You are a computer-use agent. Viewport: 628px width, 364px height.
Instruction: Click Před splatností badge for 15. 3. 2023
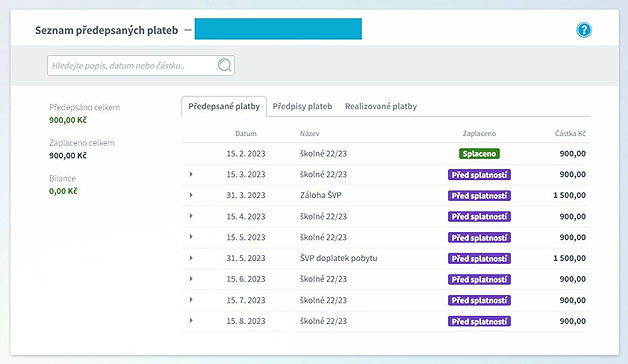(479, 175)
